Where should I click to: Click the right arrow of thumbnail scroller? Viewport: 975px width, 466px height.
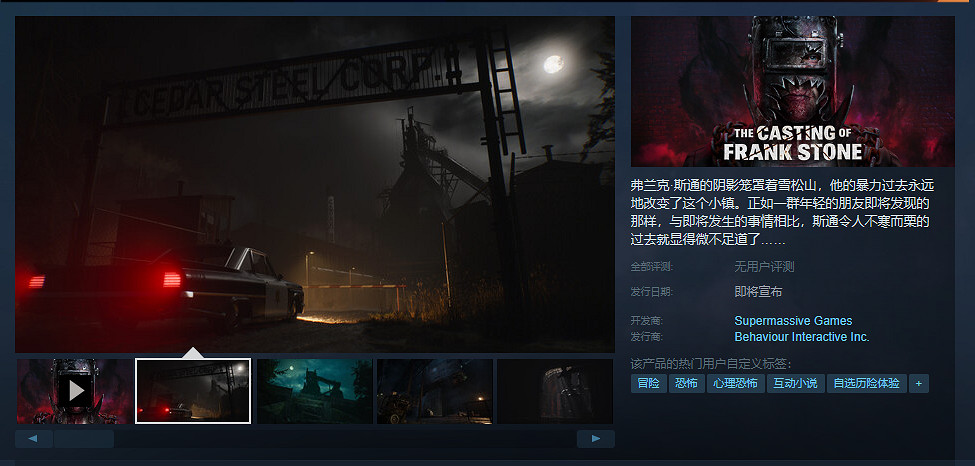click(x=596, y=439)
